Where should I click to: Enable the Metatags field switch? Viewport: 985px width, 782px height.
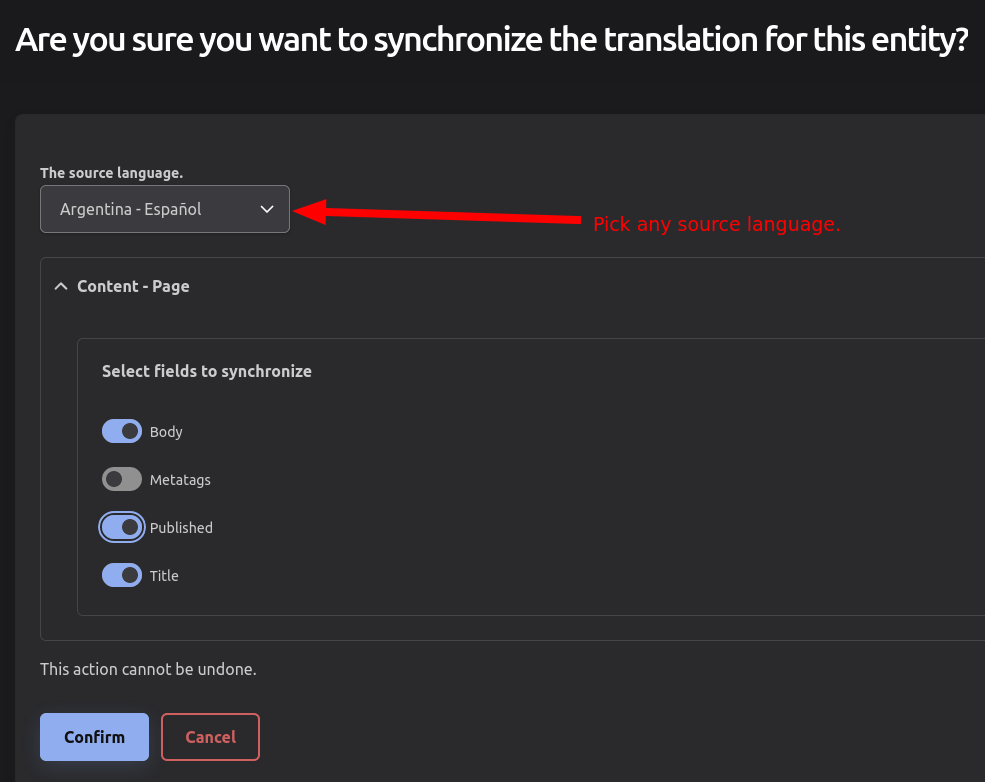122,479
